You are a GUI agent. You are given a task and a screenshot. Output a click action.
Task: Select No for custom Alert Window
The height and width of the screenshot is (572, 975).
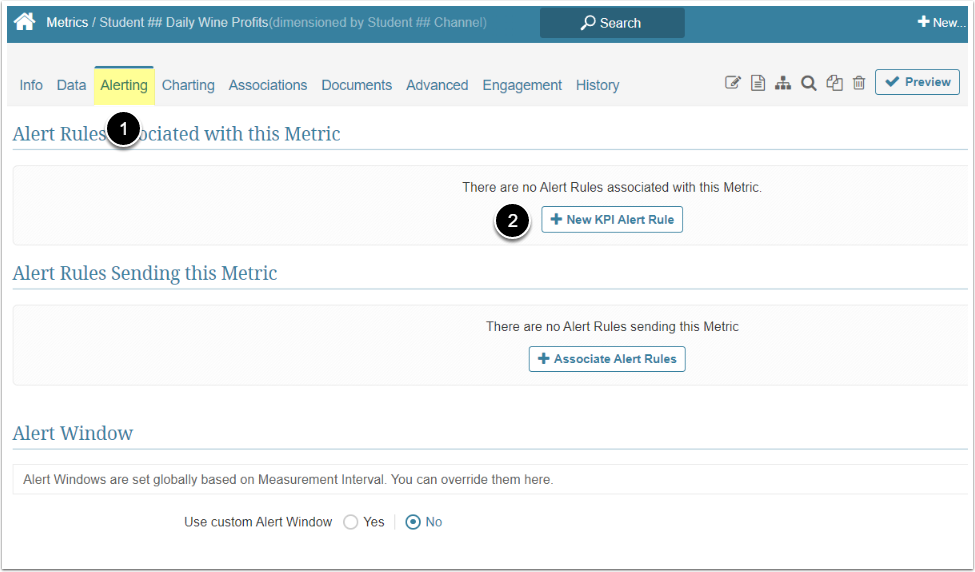[413, 522]
